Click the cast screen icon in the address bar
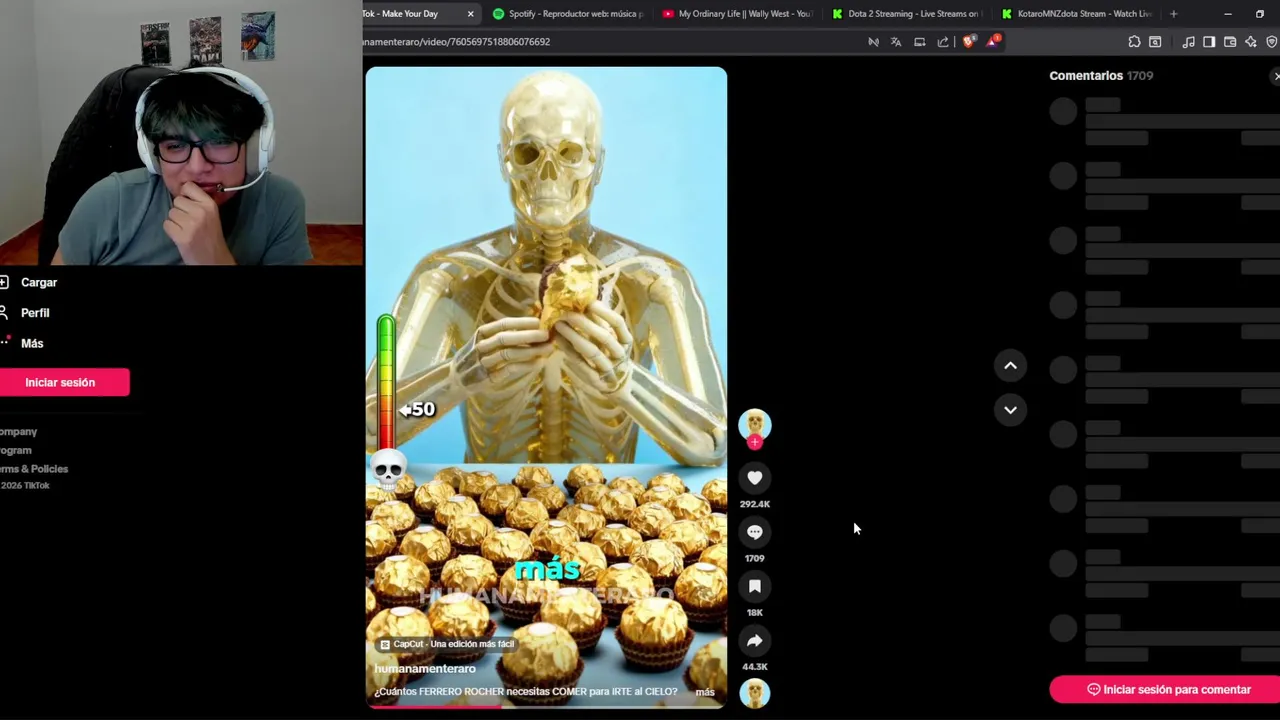This screenshot has height=720, width=1280. click(x=920, y=42)
